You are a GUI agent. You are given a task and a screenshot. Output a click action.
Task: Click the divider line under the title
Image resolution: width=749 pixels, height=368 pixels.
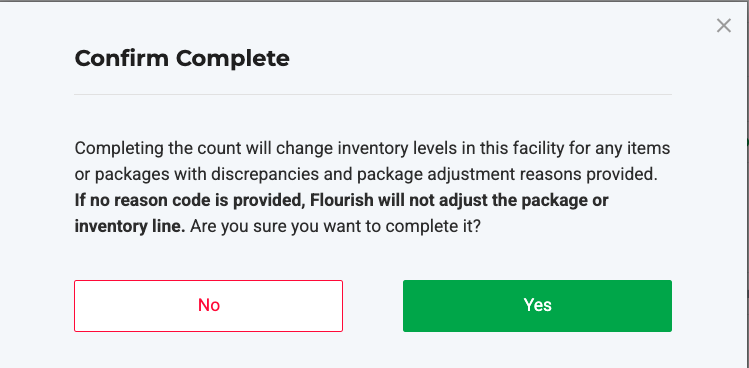373,95
